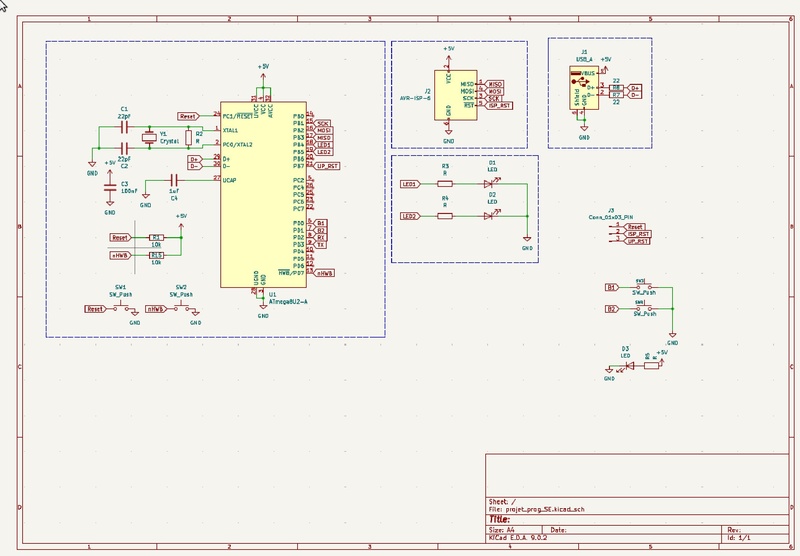Click the MOSI label on the AVR-ISP connector
Screen dimensions: 800x556
[x=494, y=91]
